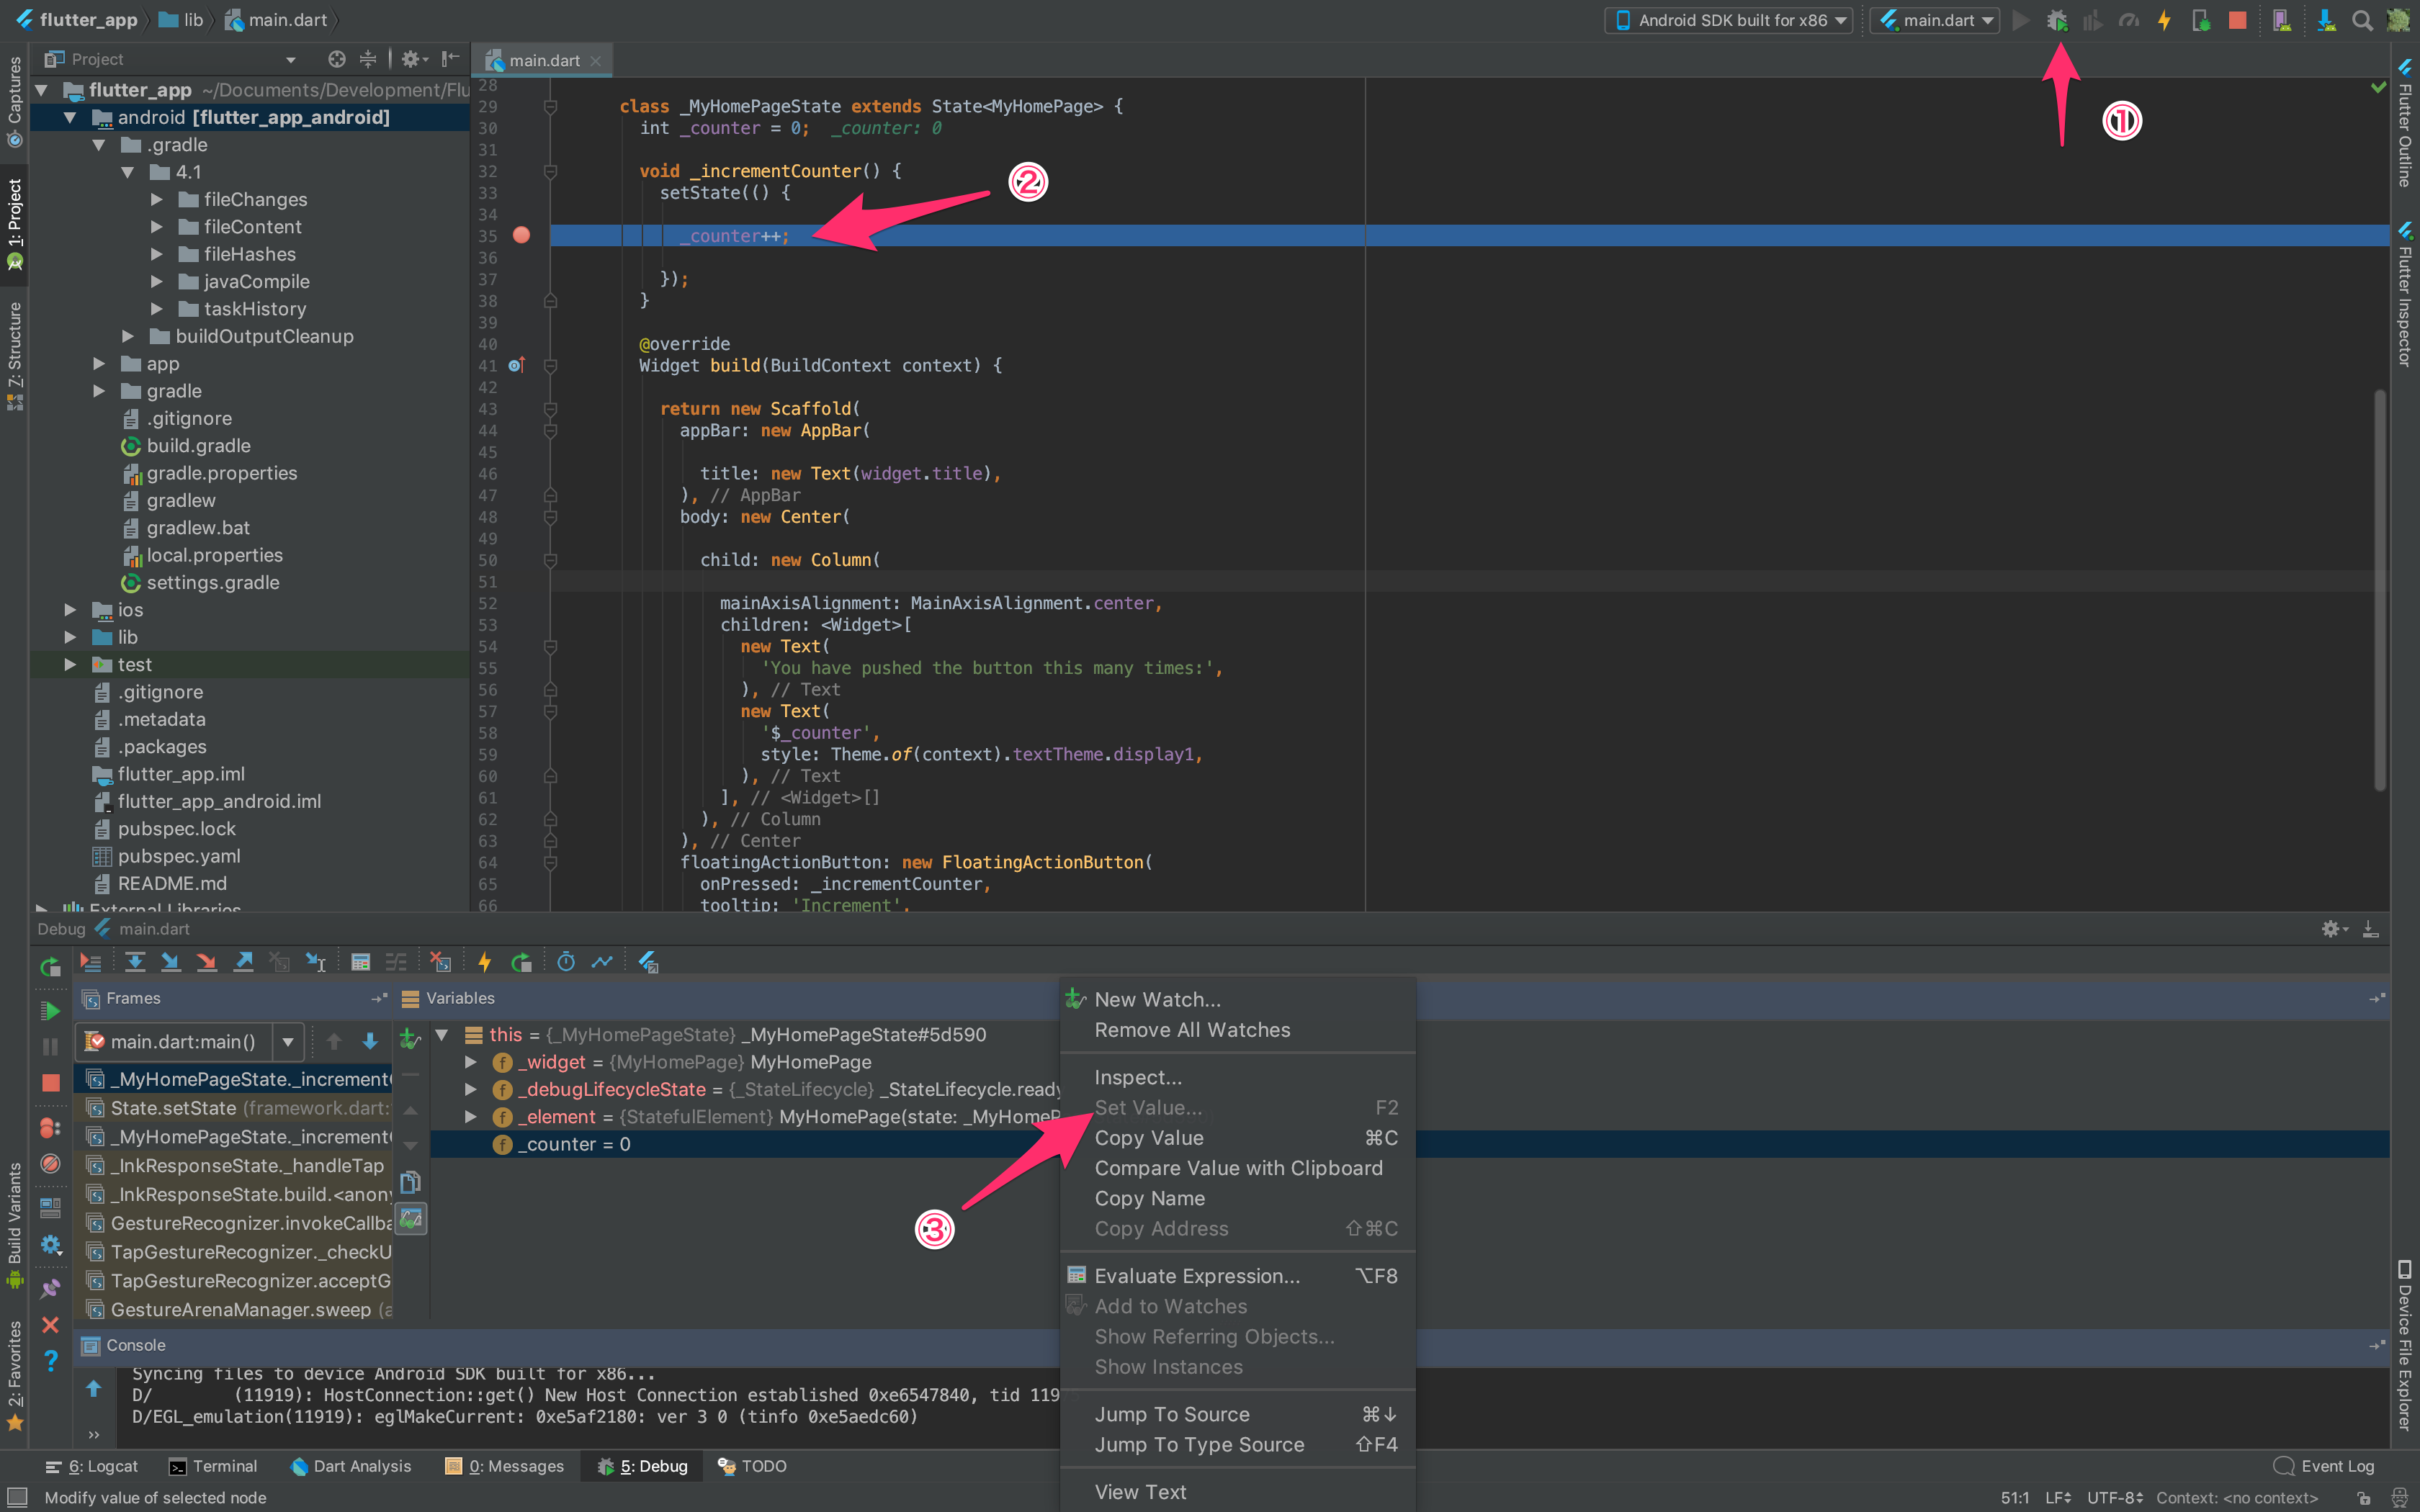Click the Flutter Hot Reload lightning icon in top toolbar

pyautogui.click(x=2164, y=20)
